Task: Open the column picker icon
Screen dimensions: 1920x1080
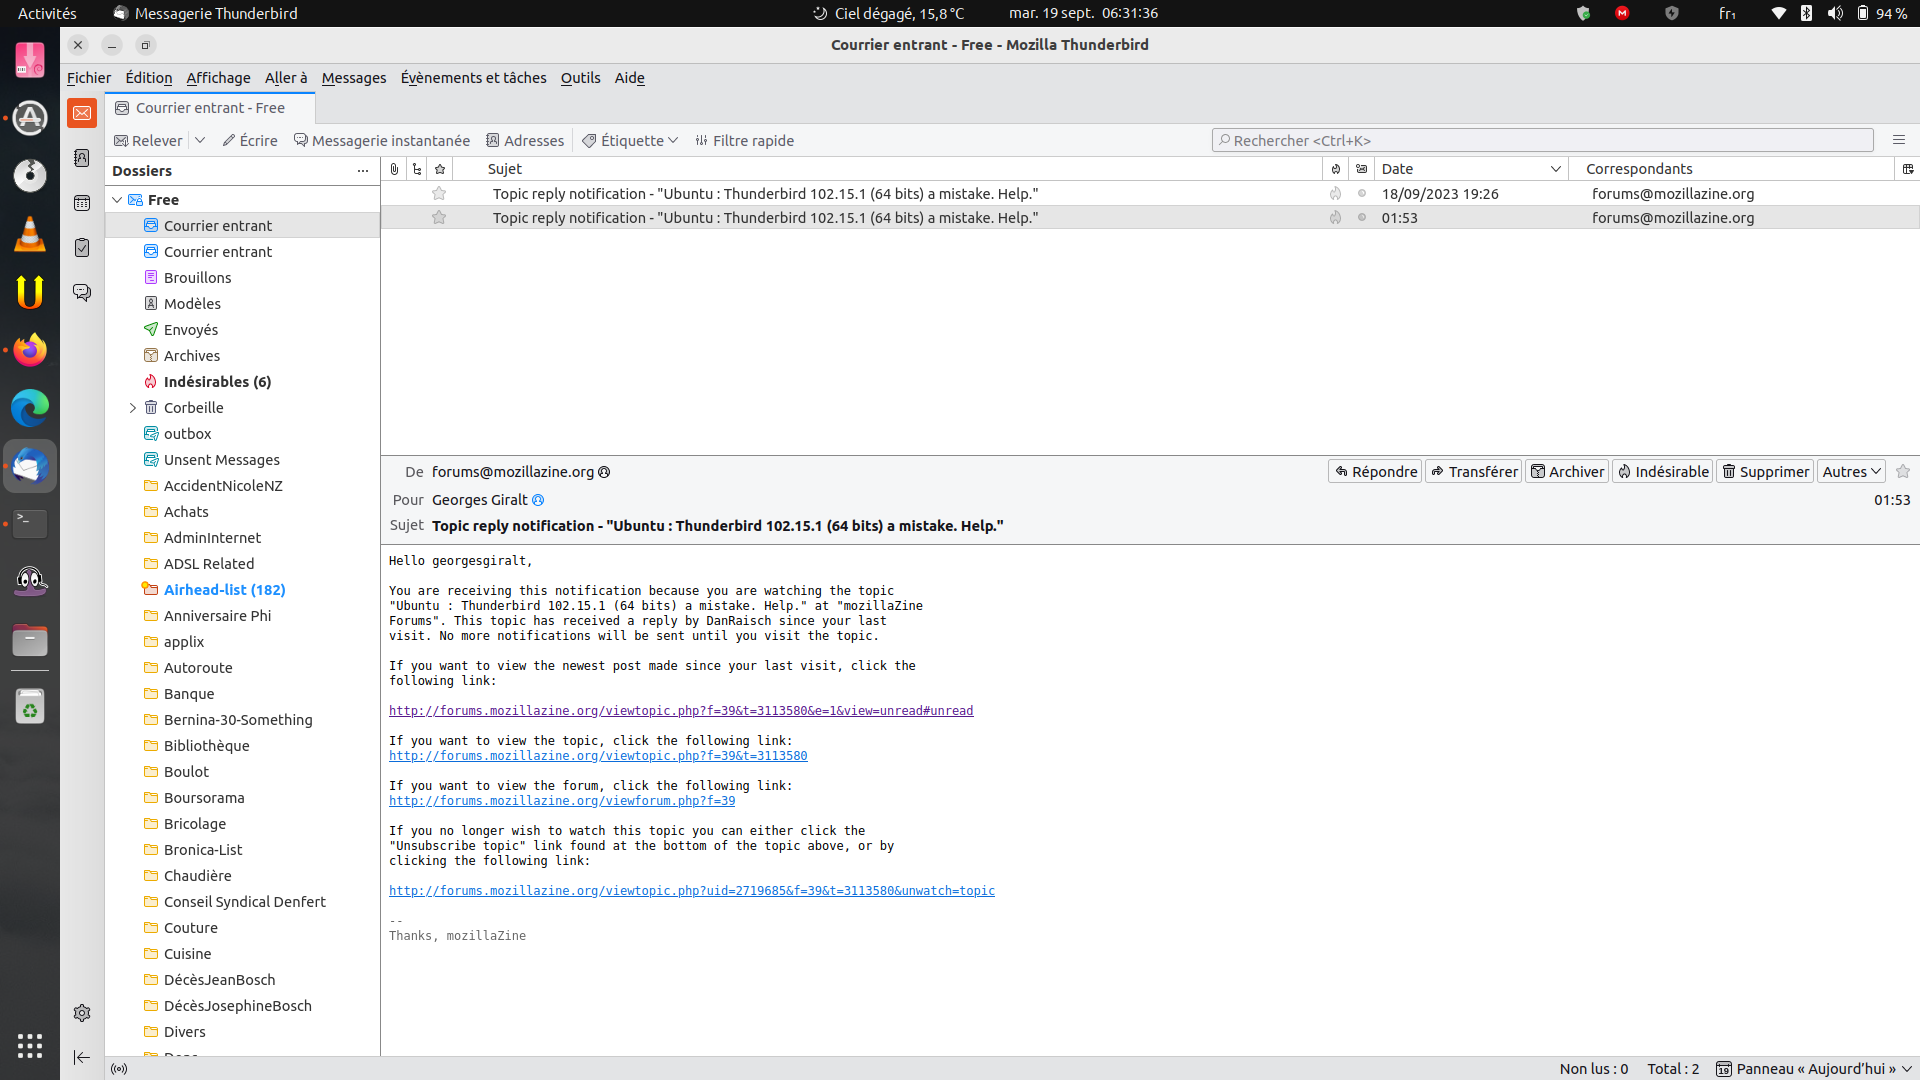Action: pos(1907,169)
